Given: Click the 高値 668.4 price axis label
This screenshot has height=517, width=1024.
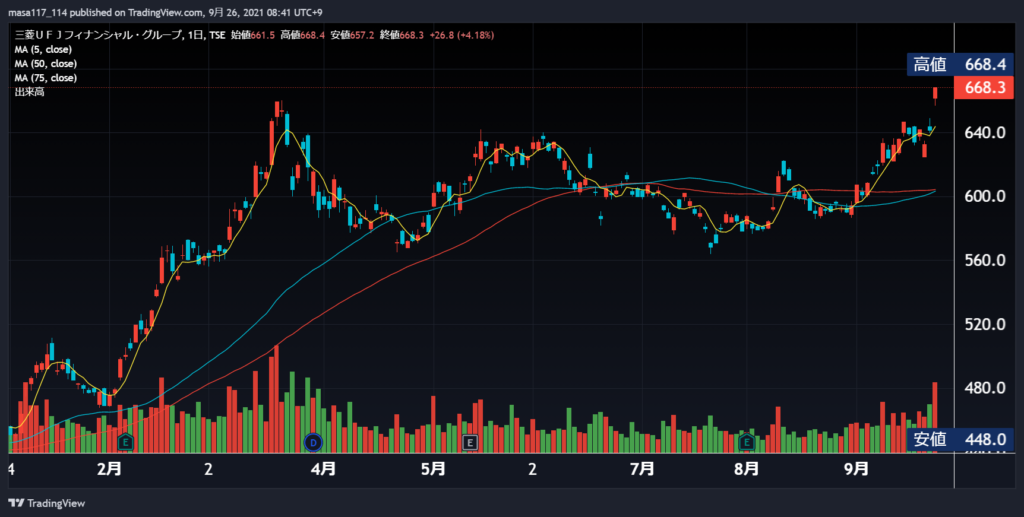Looking at the screenshot, I should point(960,64).
